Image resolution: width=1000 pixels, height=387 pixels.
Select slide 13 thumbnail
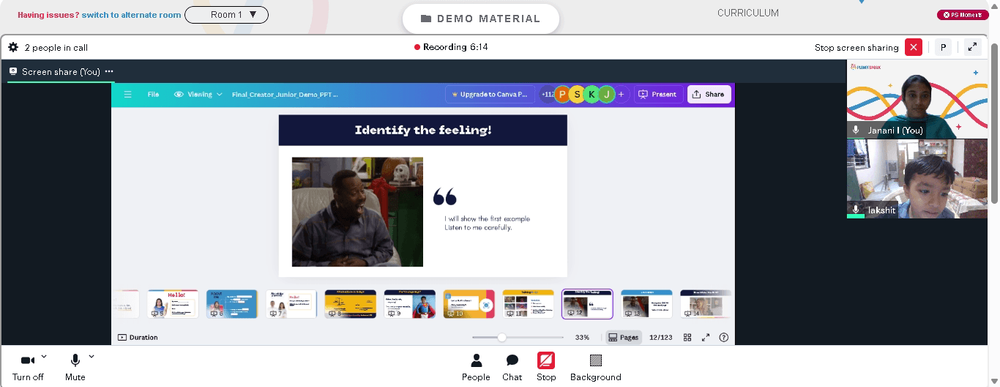coord(647,304)
